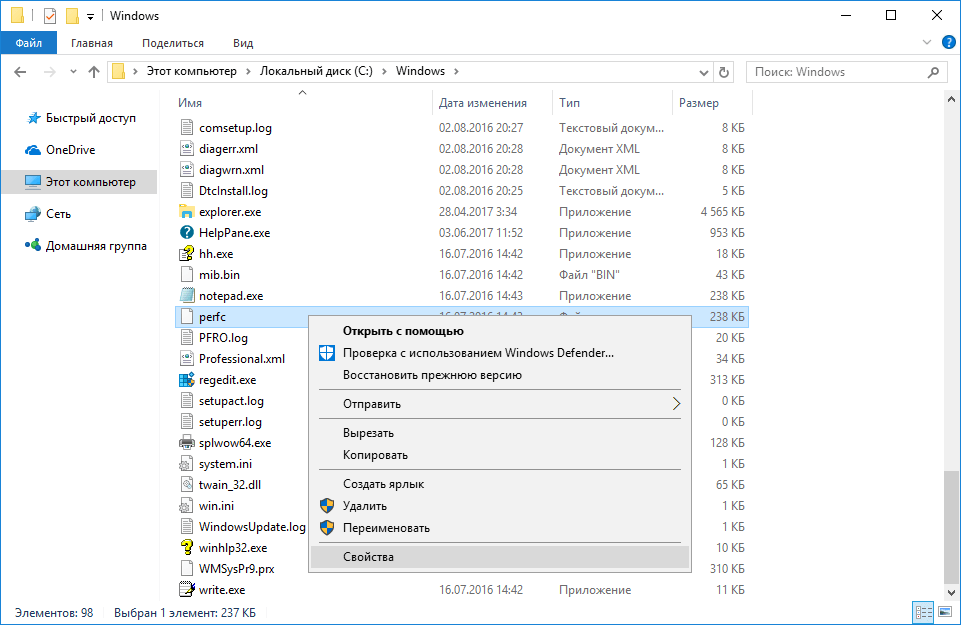Expand path chevron after Локальный диск (C:)
This screenshot has width=961, height=625.
384,71
